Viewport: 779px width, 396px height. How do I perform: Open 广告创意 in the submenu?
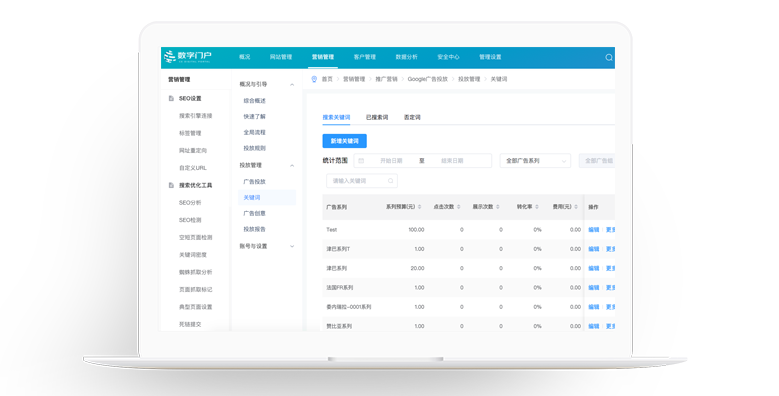254,213
